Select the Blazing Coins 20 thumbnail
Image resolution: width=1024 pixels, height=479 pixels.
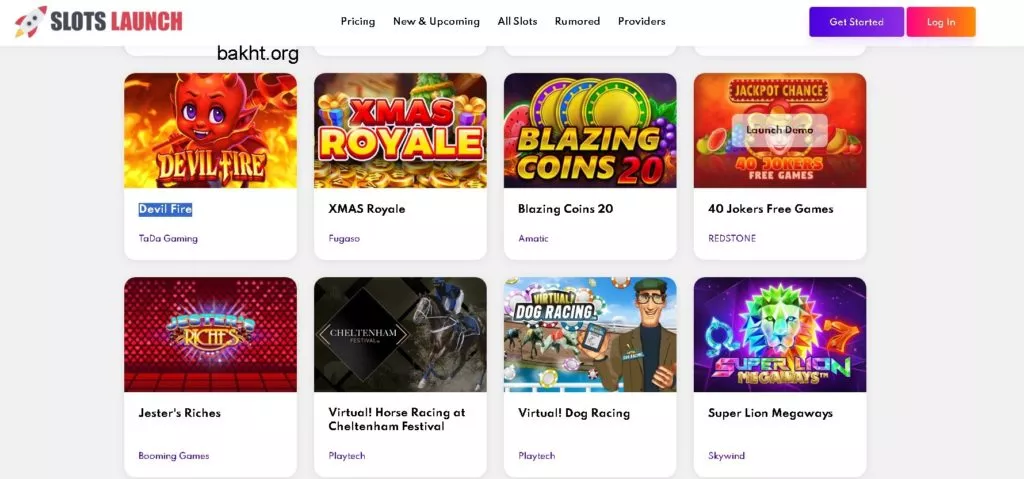[590, 130]
